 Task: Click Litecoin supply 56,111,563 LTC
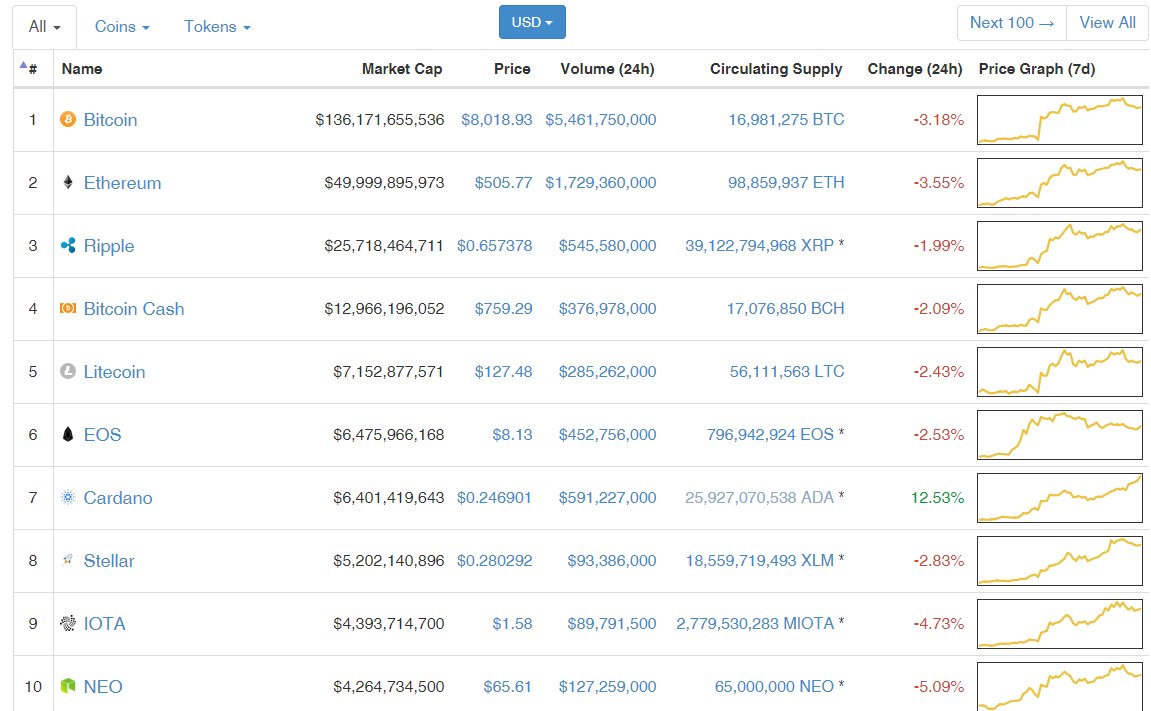pos(787,371)
